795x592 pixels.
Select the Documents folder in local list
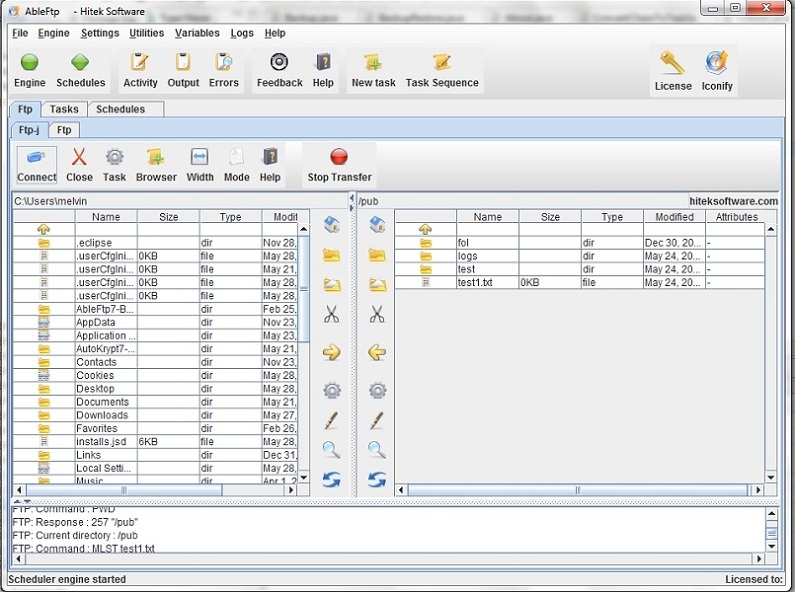[x=102, y=402]
